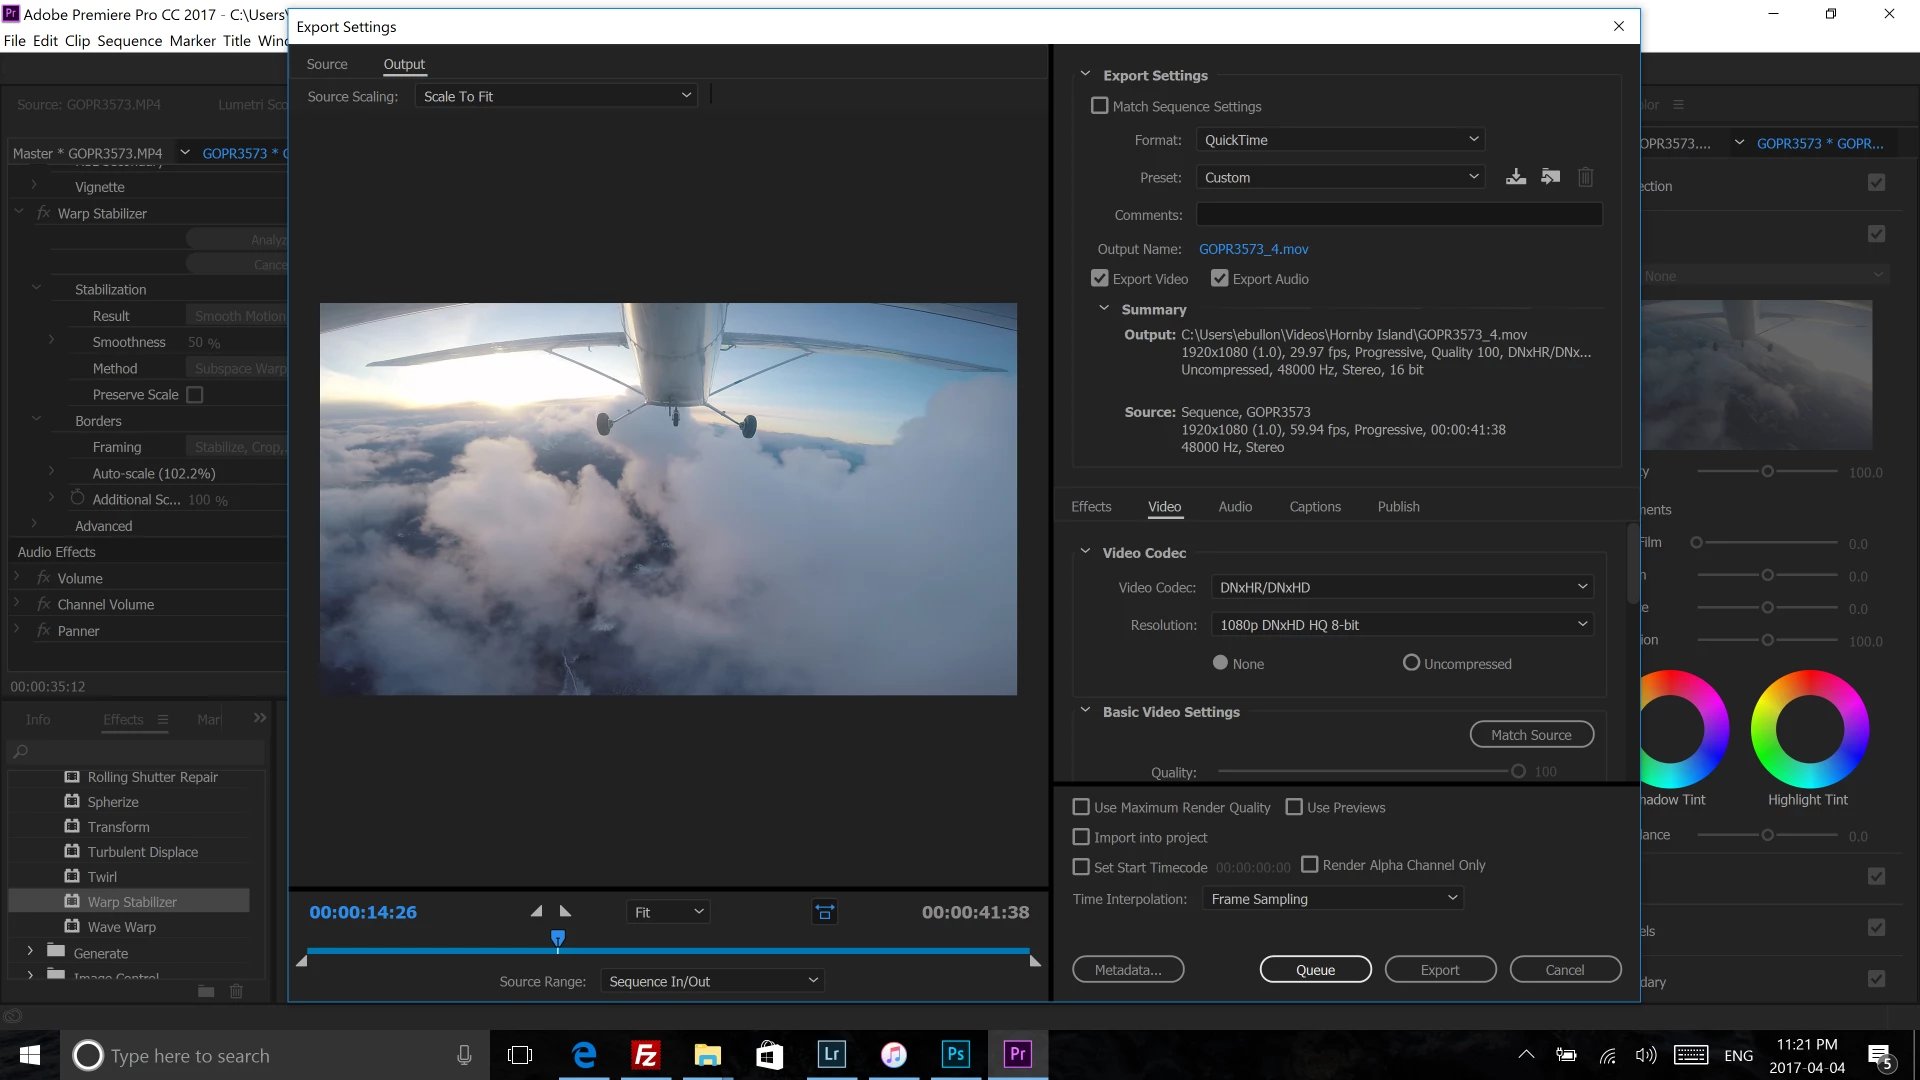This screenshot has height=1080, width=1920.
Task: Enable Match Sequence Settings checkbox
Action: point(1100,106)
